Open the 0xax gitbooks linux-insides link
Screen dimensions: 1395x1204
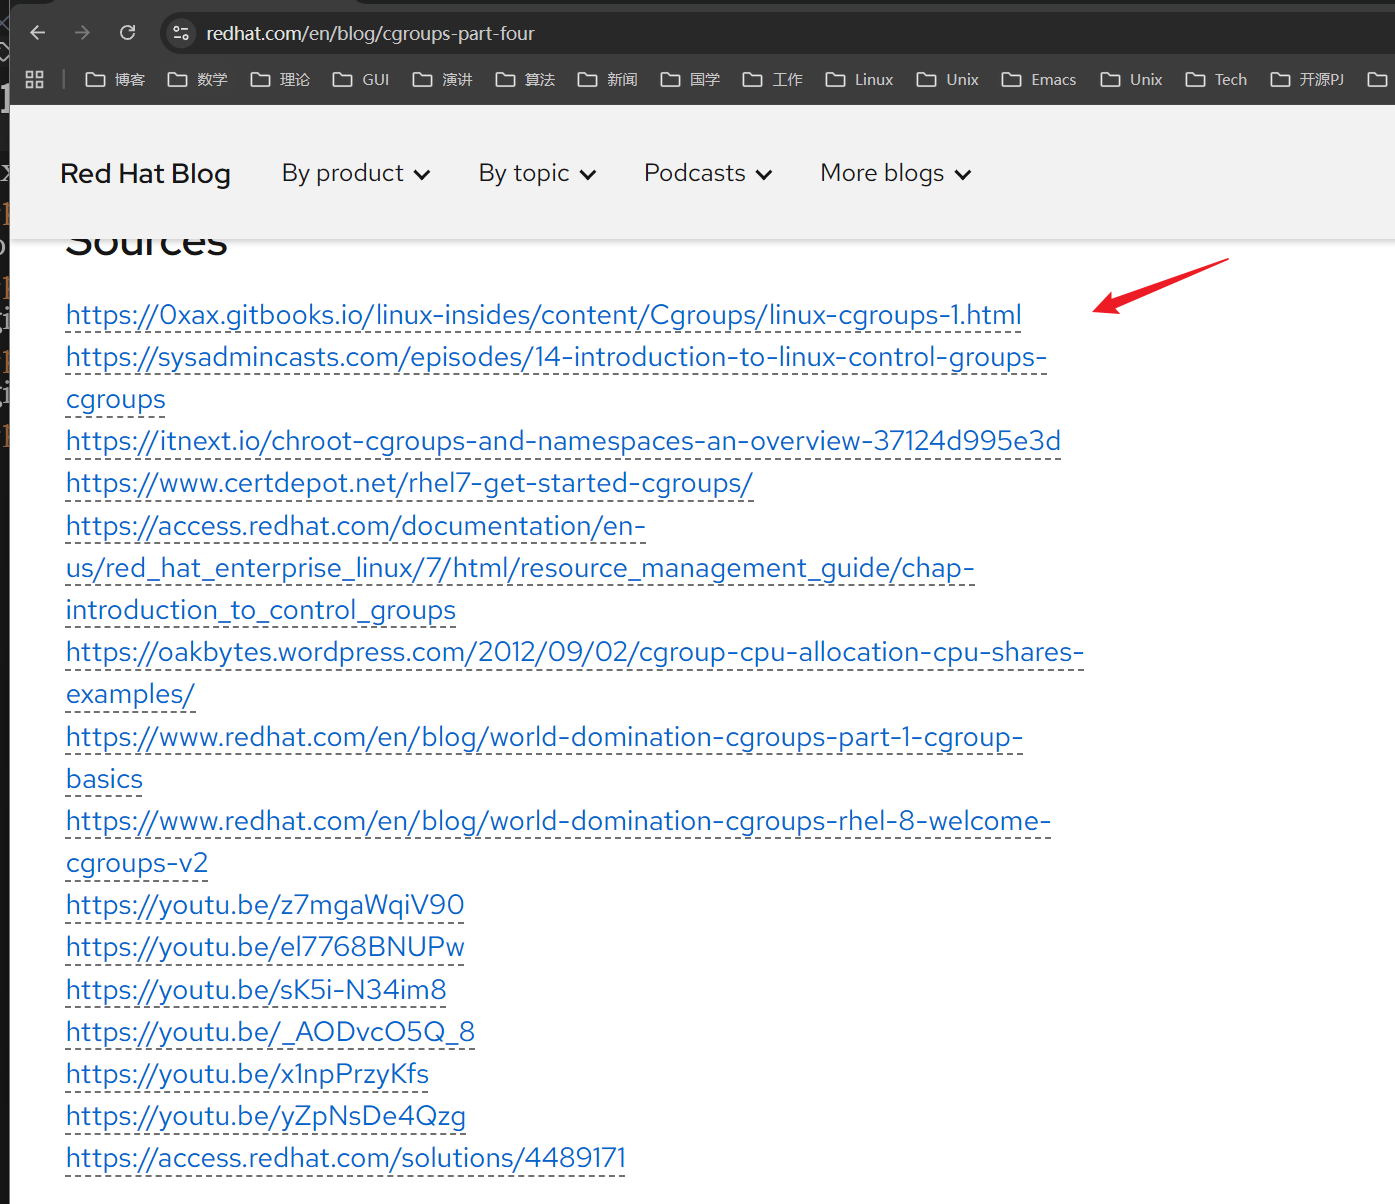pos(543,315)
